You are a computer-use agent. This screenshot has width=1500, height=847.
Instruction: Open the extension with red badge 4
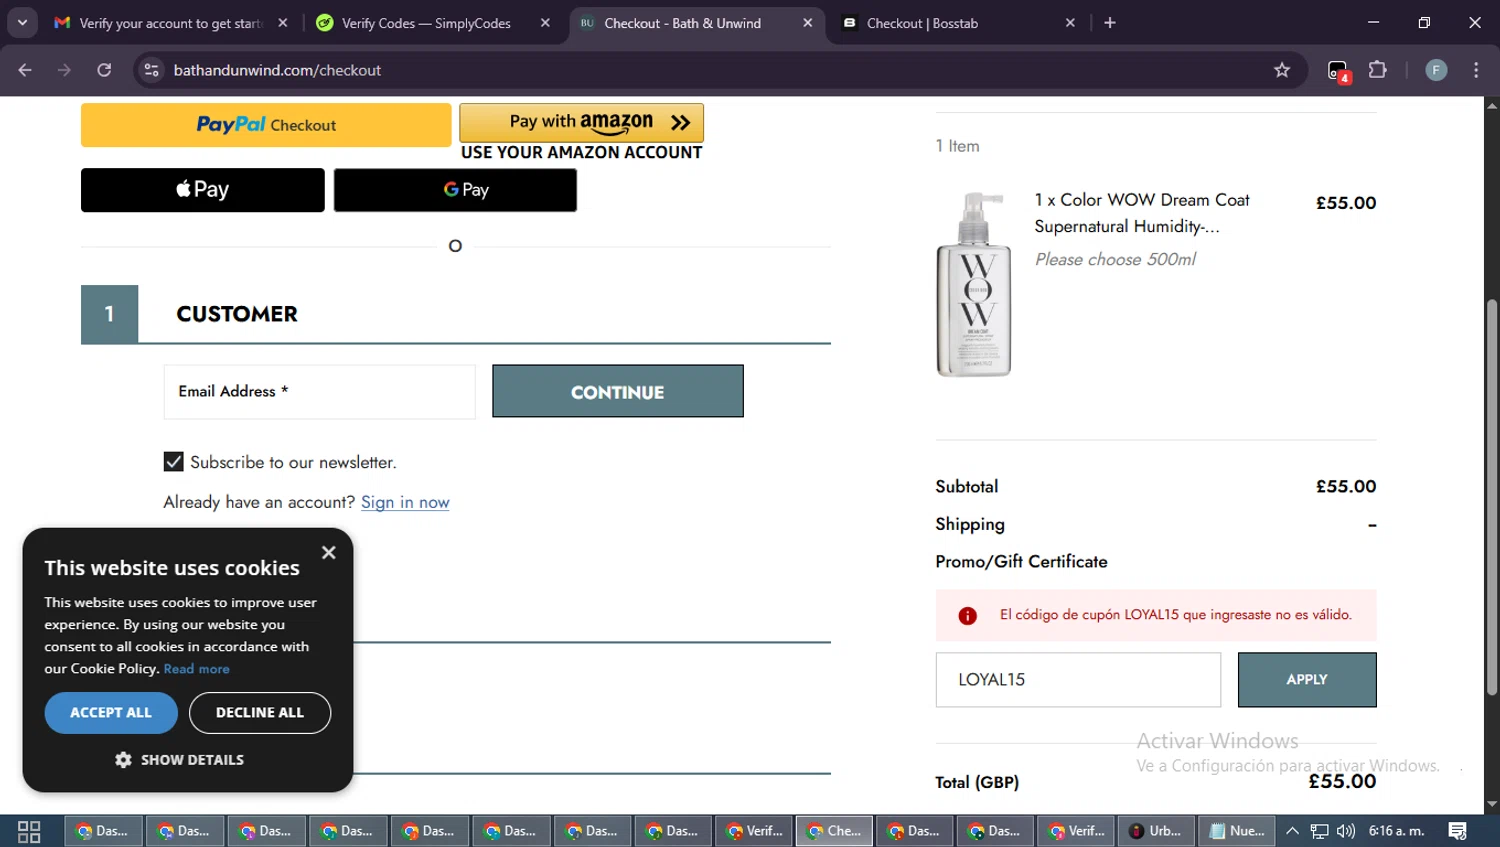pyautogui.click(x=1338, y=71)
